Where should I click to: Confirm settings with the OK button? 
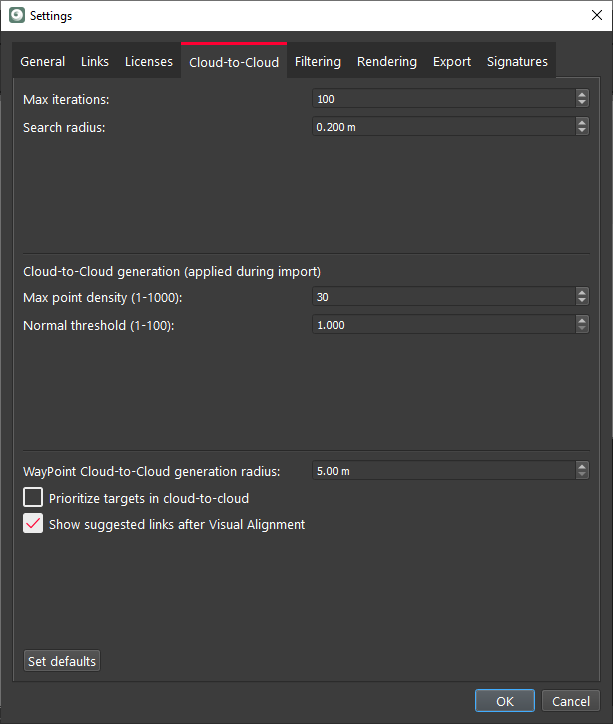(x=505, y=701)
